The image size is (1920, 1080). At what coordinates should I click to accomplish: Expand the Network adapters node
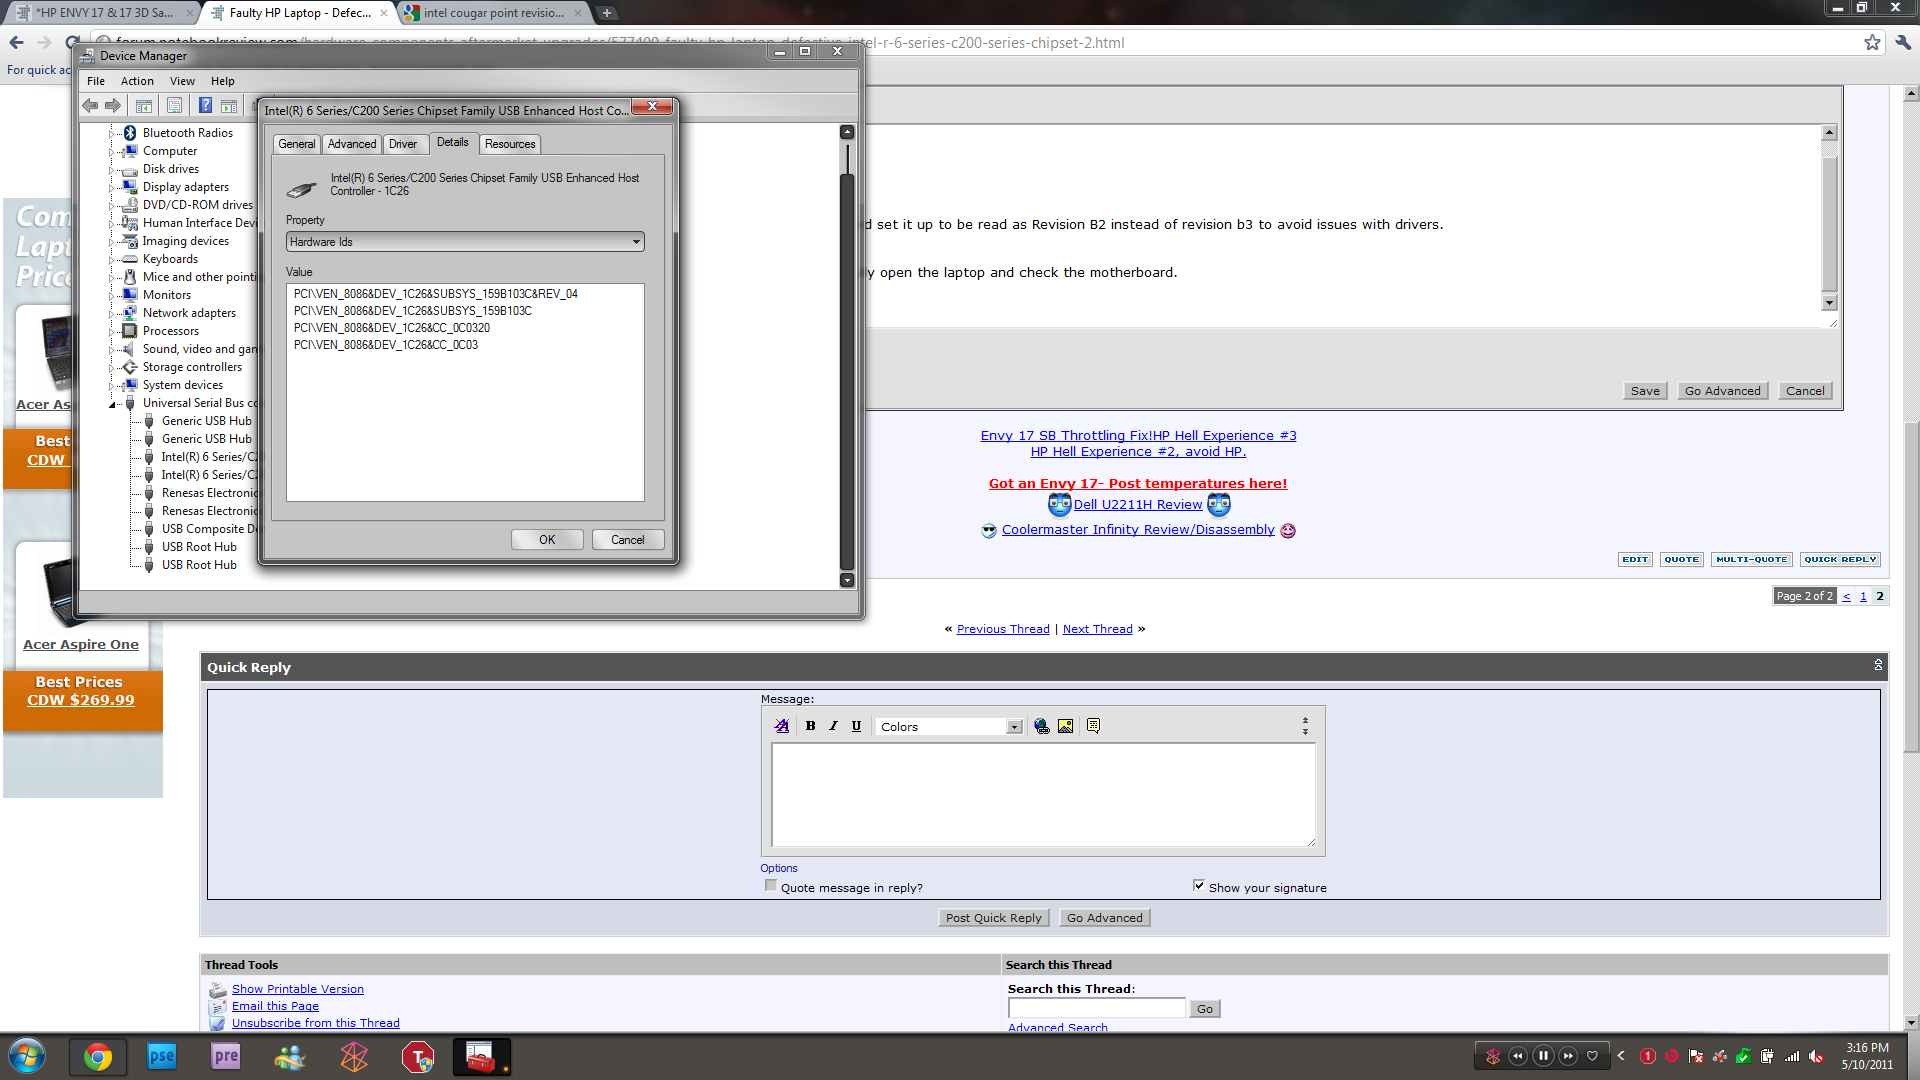pyautogui.click(x=112, y=313)
